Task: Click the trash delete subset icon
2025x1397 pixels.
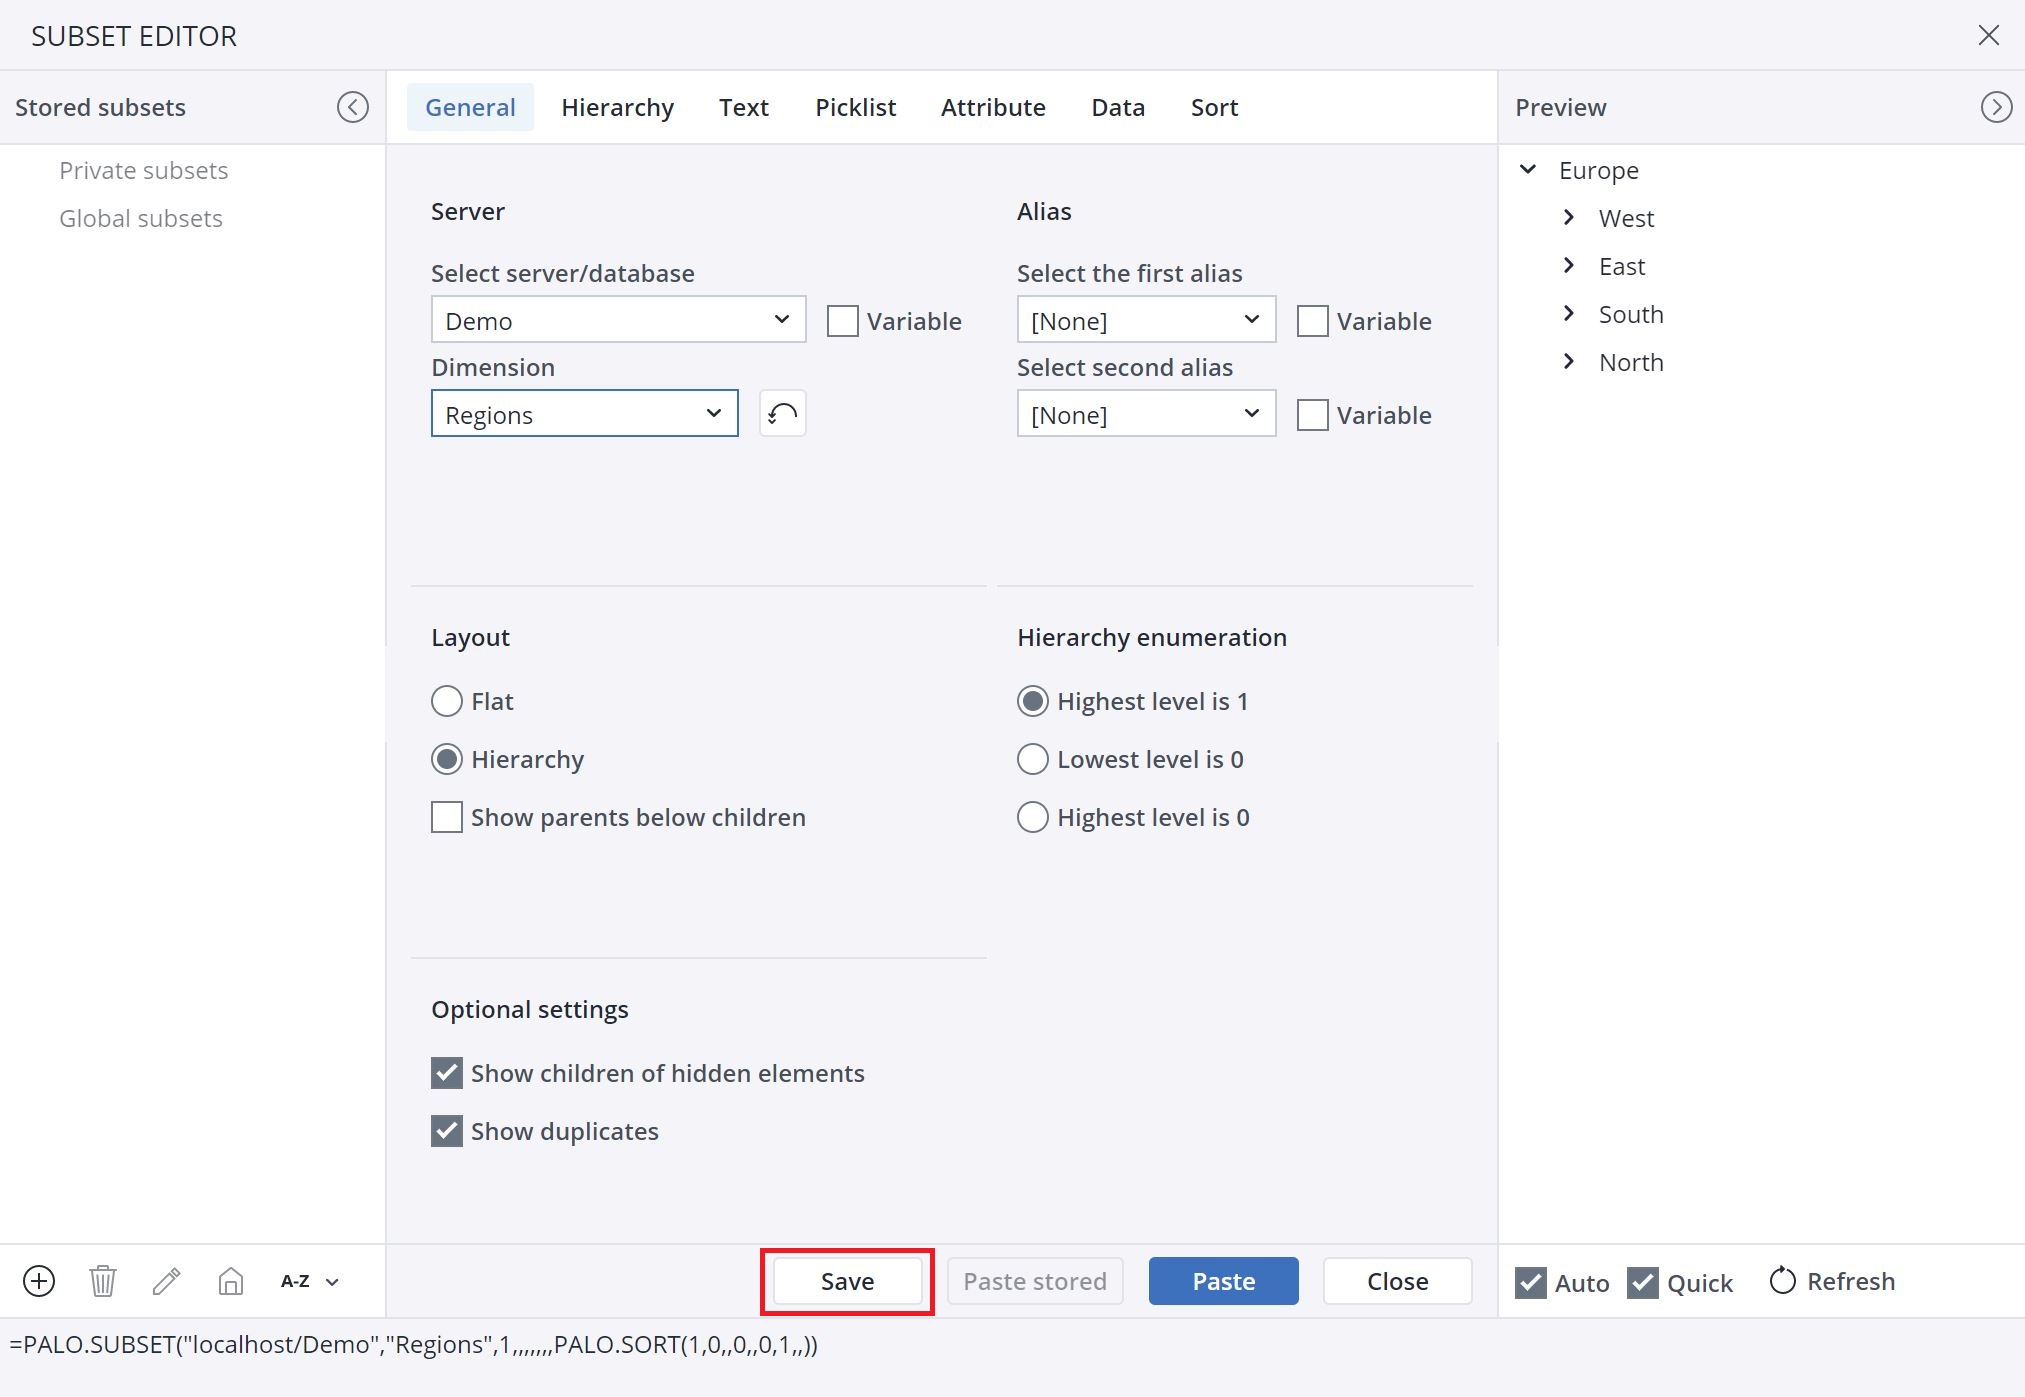Action: coord(103,1281)
